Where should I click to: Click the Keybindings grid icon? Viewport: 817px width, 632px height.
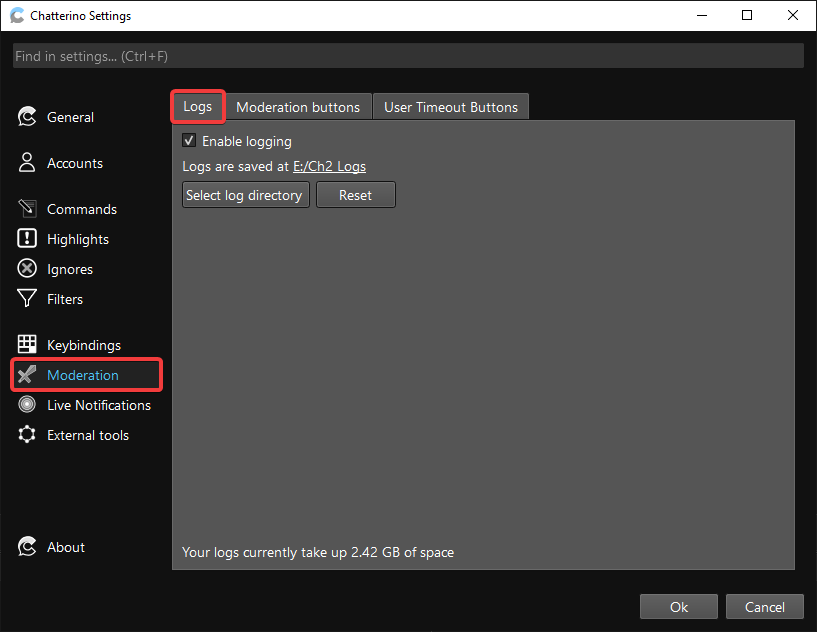tap(27, 344)
